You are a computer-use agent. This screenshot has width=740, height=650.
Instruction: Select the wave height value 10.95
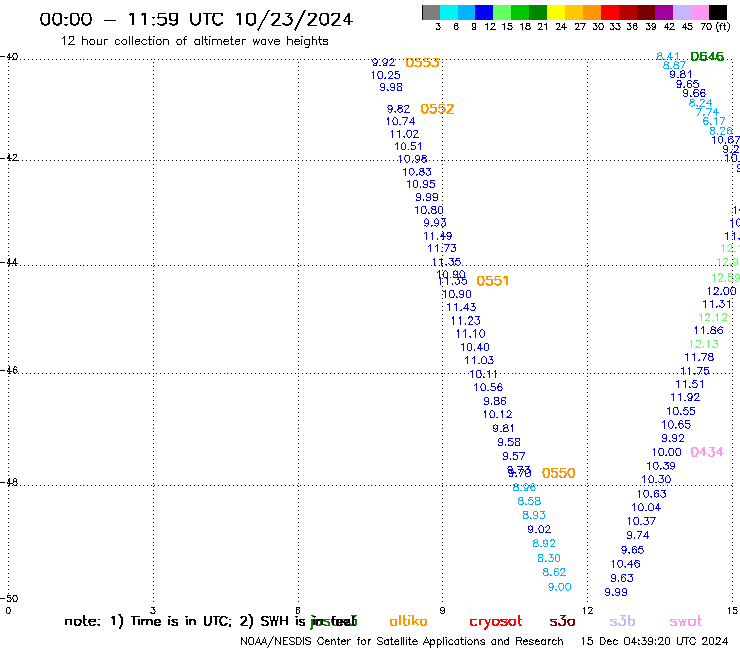pos(421,185)
